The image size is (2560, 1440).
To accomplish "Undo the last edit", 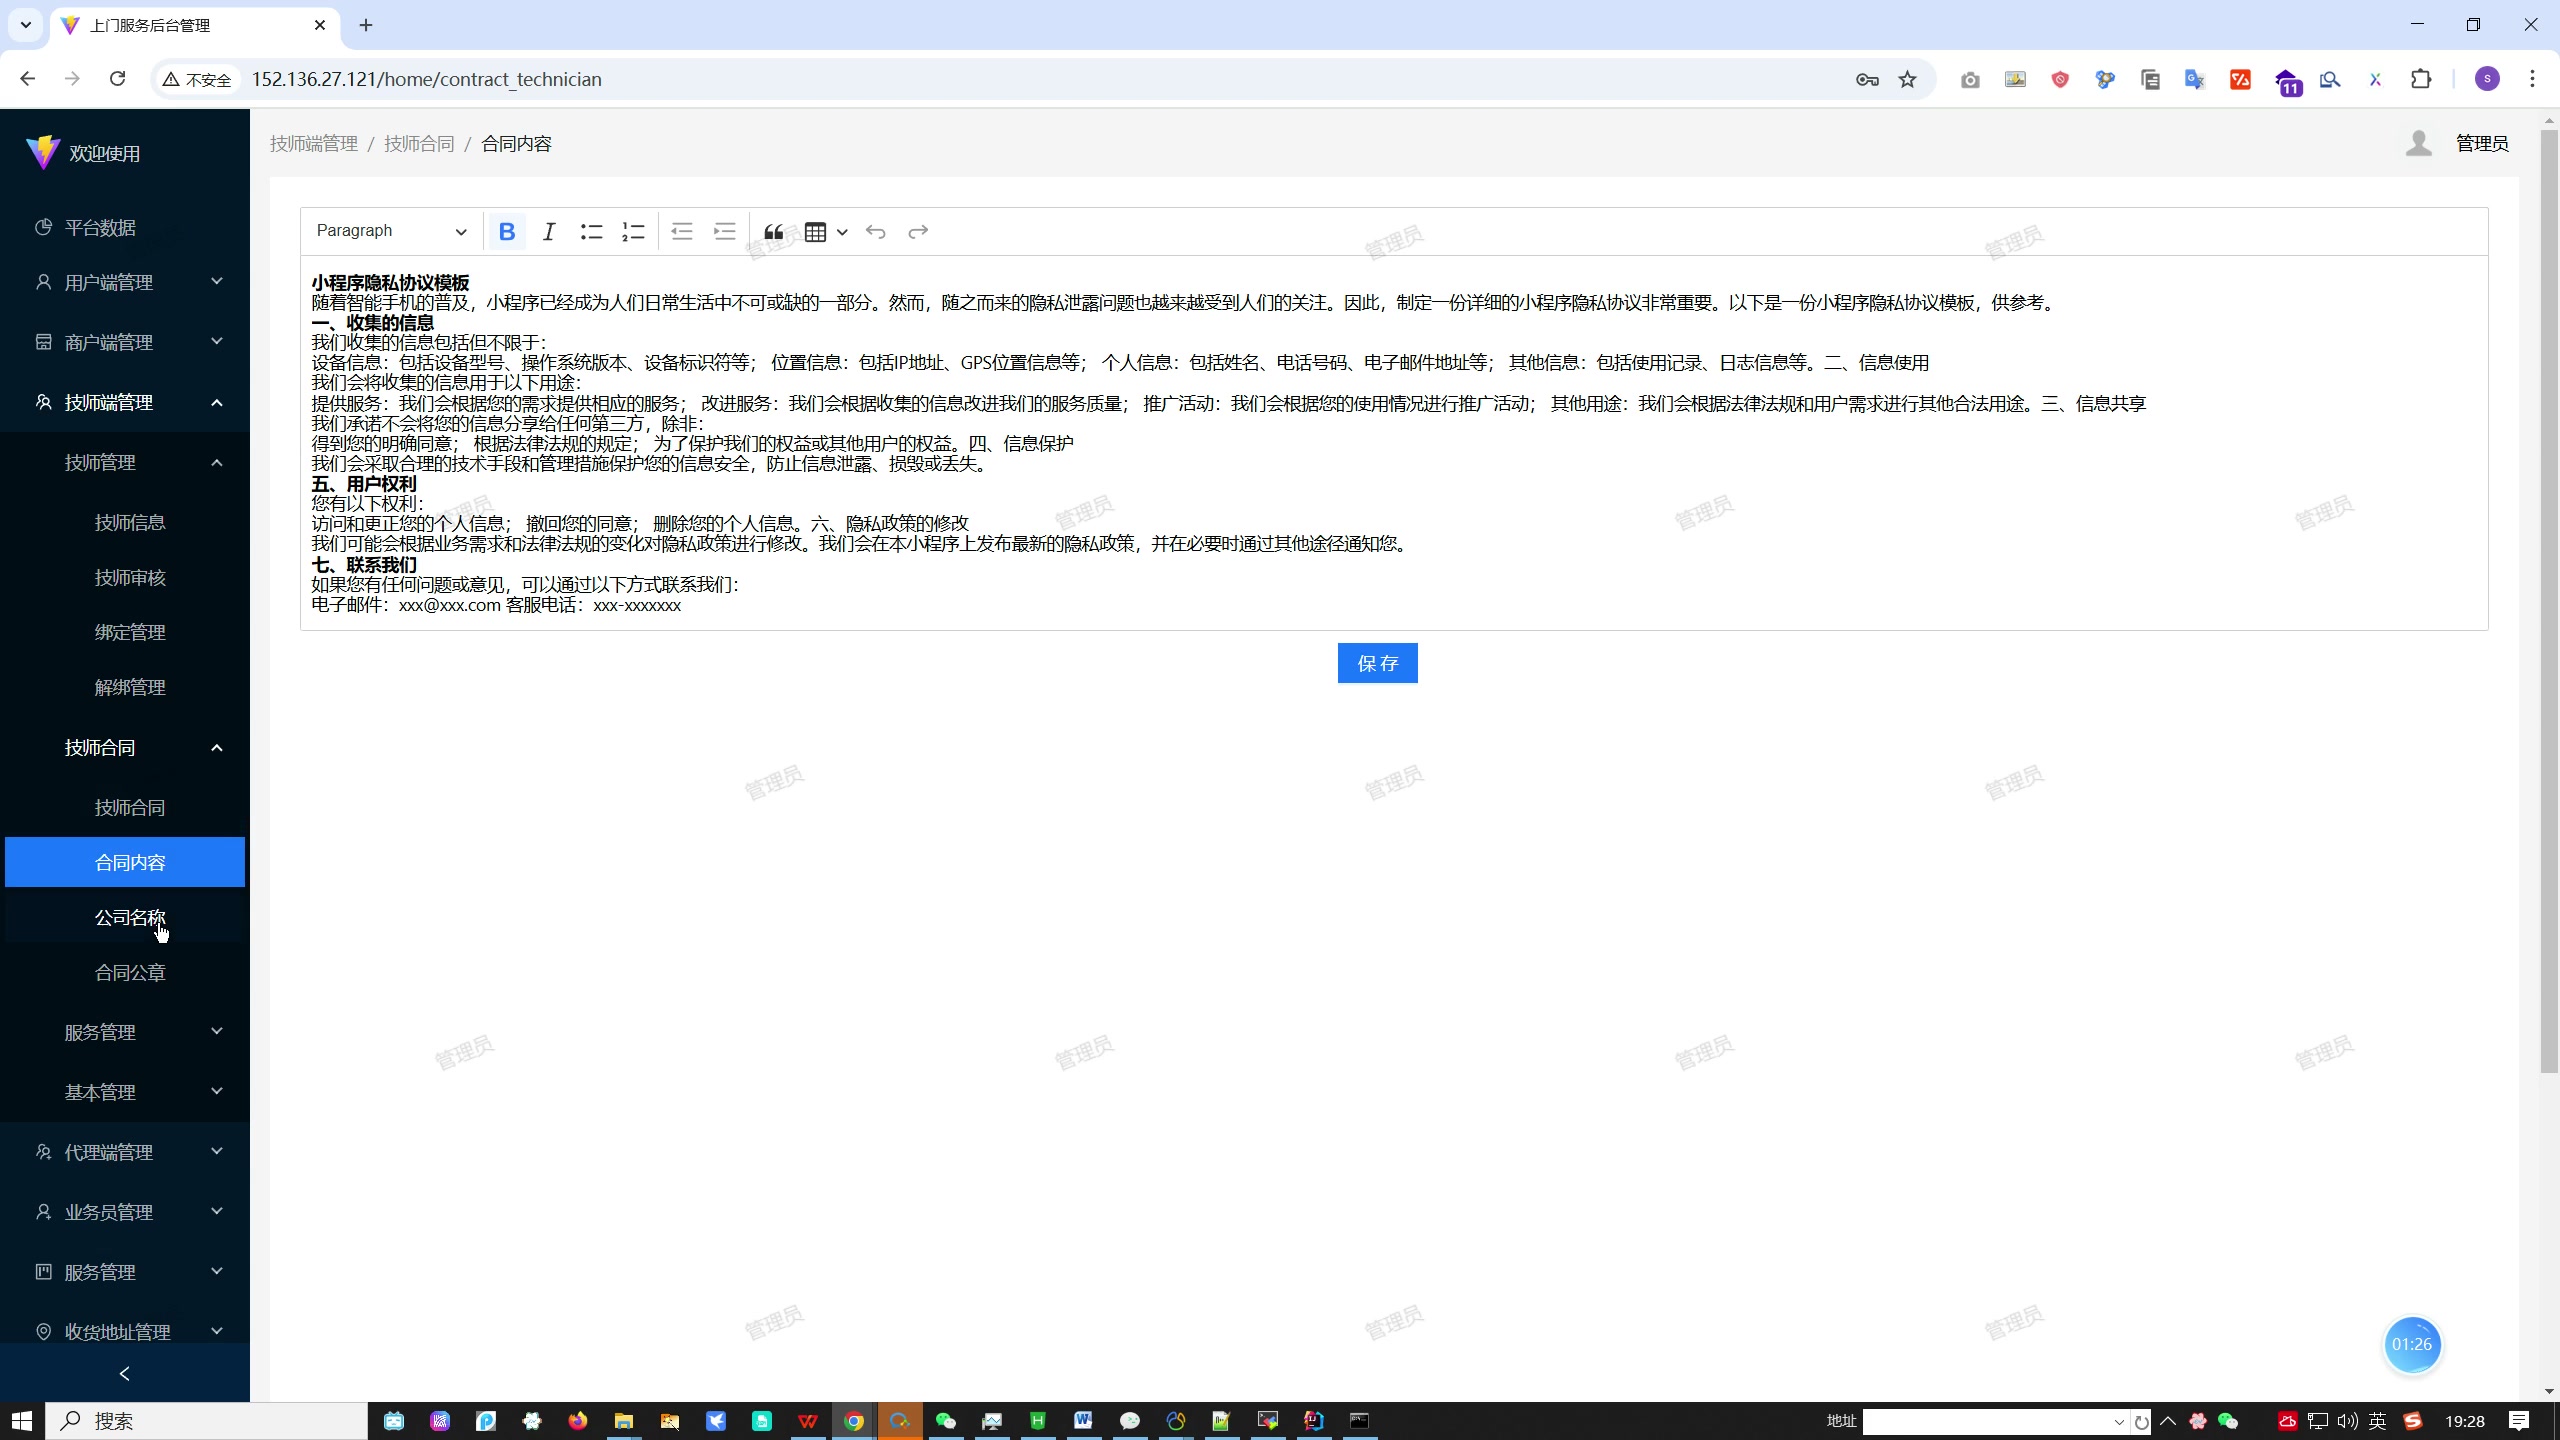I will click(876, 232).
